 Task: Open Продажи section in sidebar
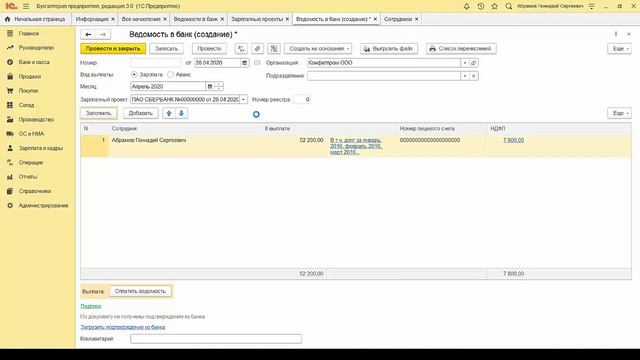point(29,76)
